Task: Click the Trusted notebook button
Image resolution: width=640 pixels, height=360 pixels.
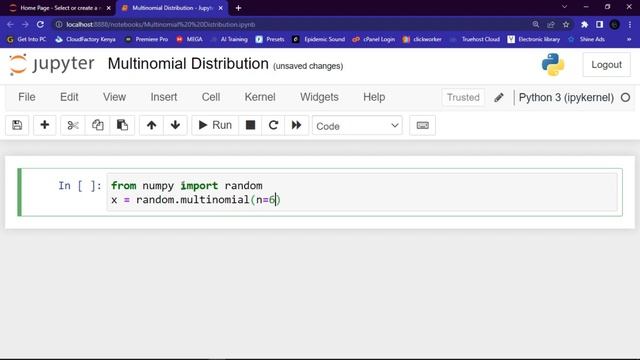Action: (x=463, y=98)
